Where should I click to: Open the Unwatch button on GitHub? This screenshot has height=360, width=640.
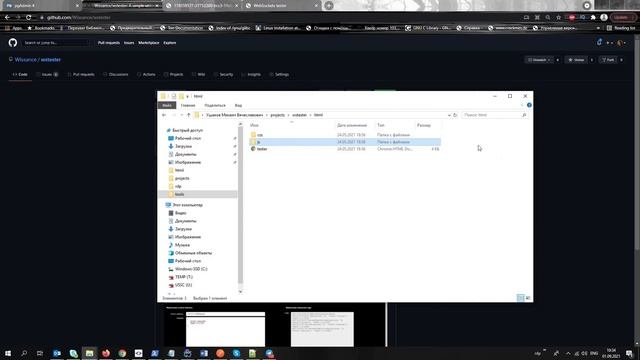[x=539, y=60]
